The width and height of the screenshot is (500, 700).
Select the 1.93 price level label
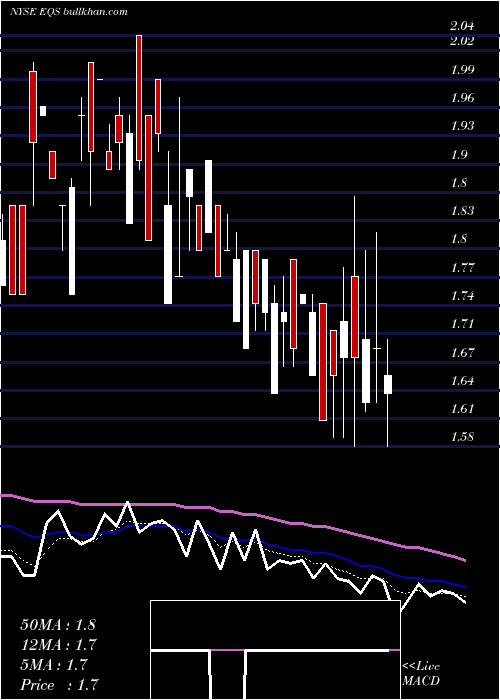pos(462,125)
